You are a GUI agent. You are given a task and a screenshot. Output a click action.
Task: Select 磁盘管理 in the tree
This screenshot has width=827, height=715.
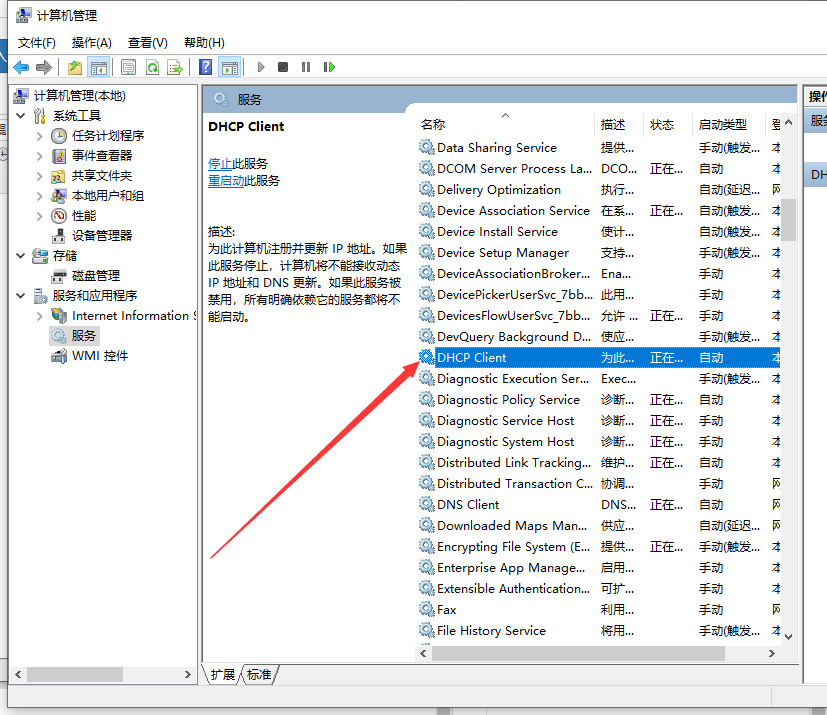tap(96, 275)
